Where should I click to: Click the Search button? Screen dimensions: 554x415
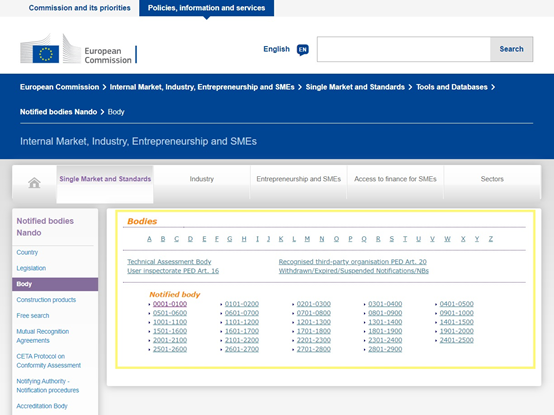511,49
